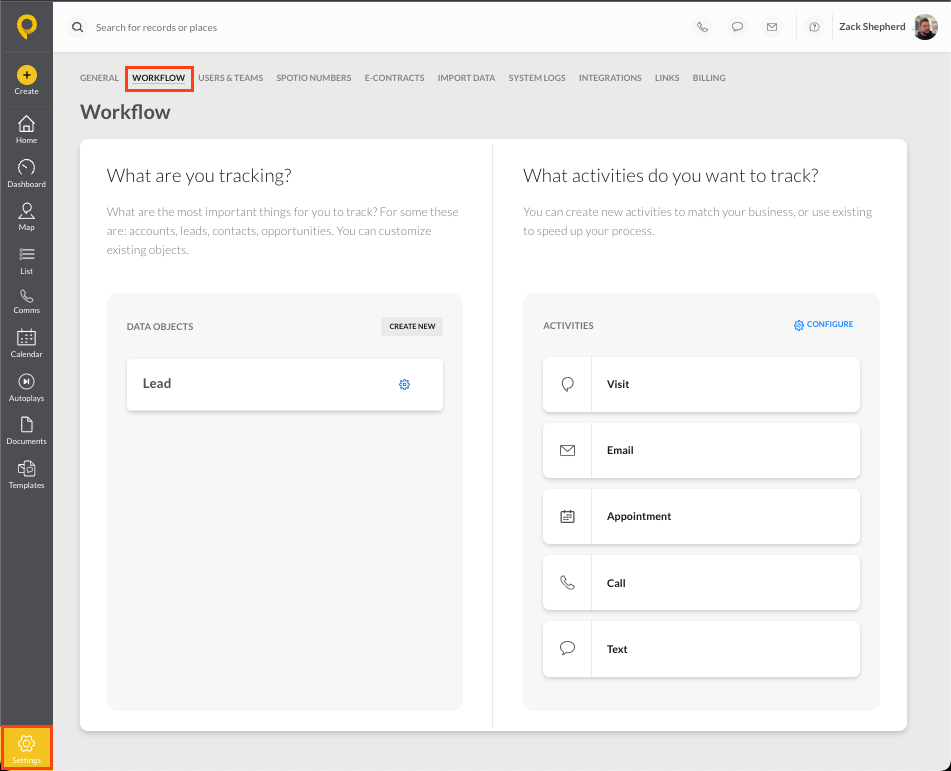This screenshot has height=771, width=951.
Task: Click the Appointment calendar icon
Action: [x=568, y=516]
